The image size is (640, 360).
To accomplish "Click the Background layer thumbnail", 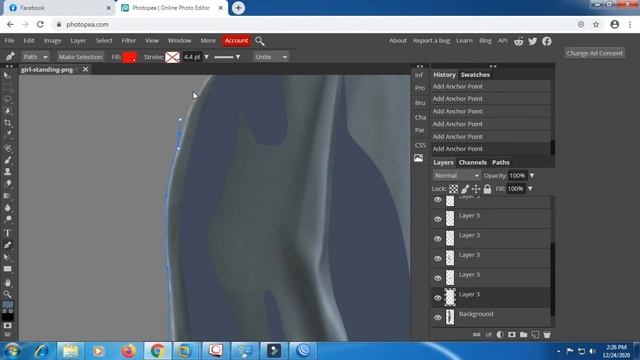I will 450,317.
